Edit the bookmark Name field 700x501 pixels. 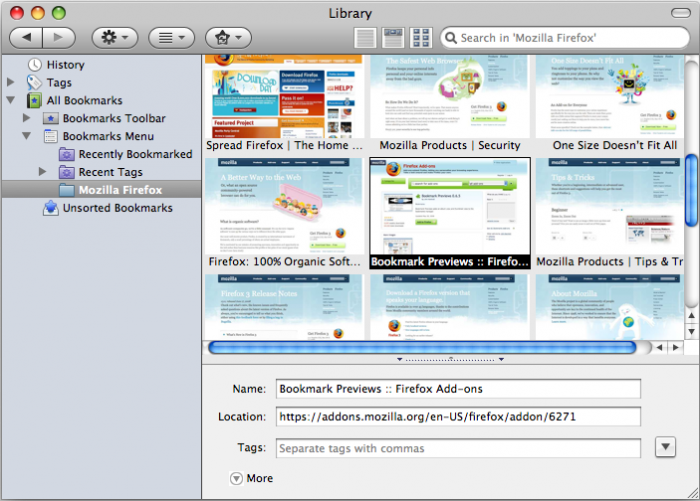click(x=458, y=389)
